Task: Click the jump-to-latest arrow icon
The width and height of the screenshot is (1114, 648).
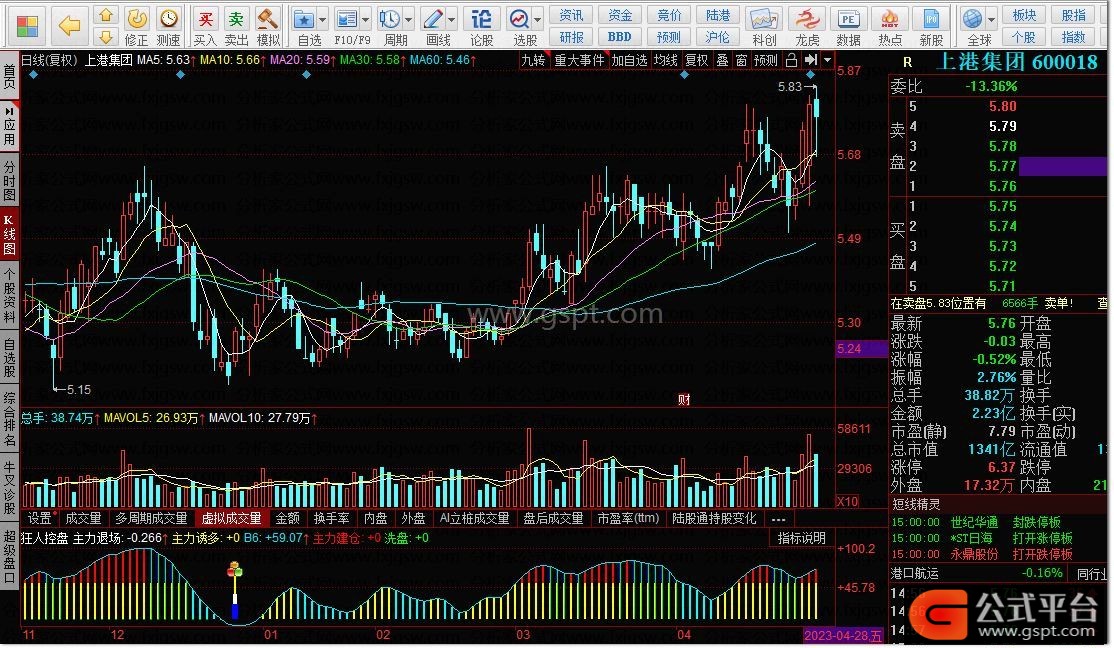Action: click(x=811, y=60)
